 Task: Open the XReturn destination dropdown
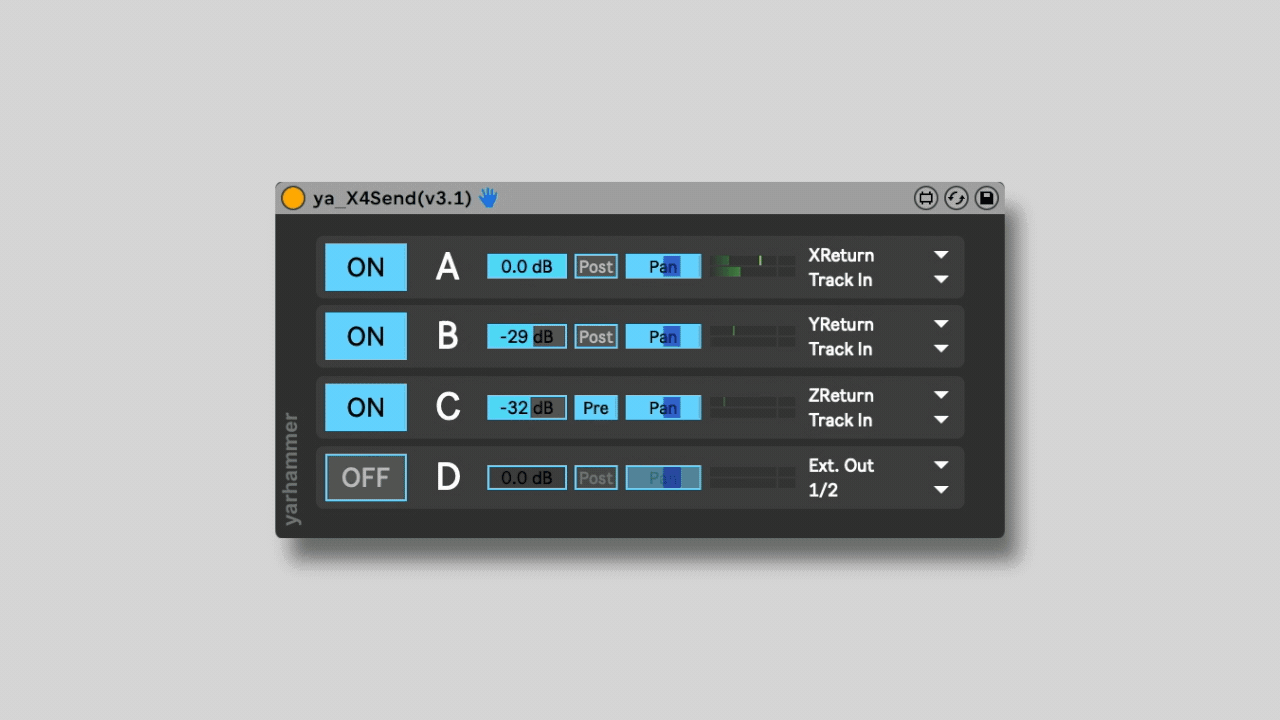(879, 255)
